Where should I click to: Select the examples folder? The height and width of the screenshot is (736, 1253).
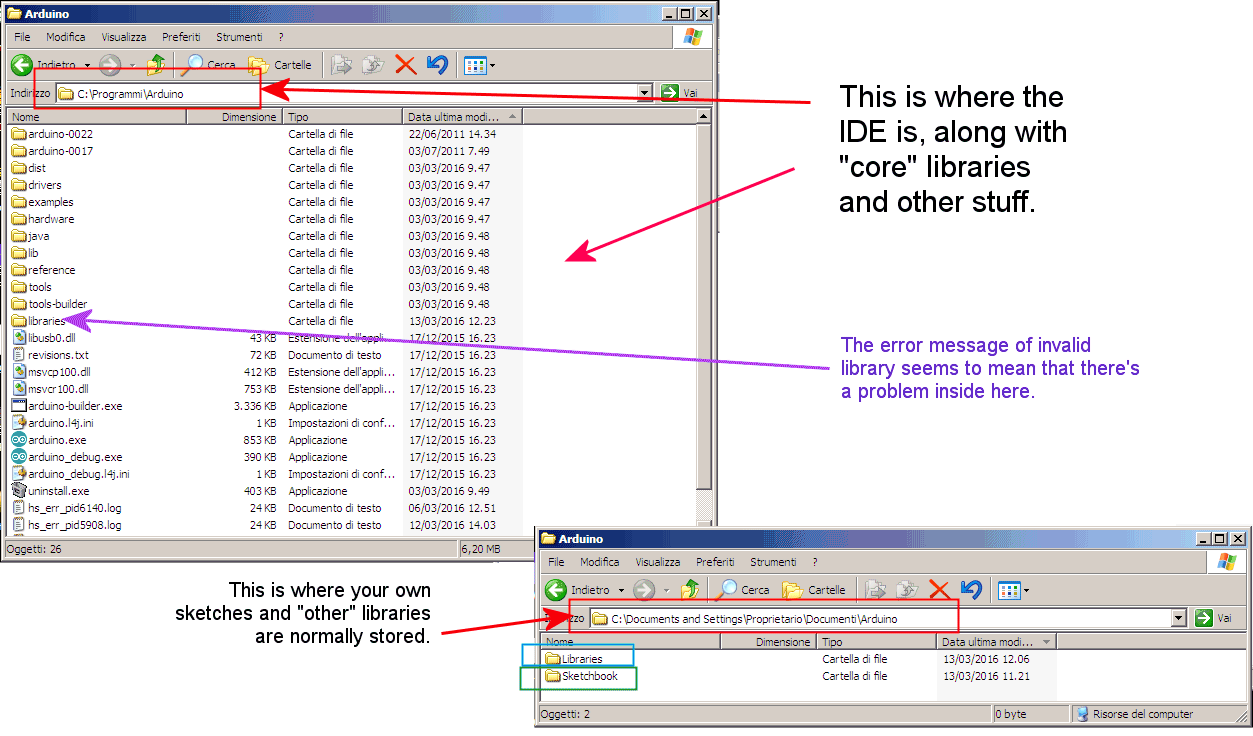pos(43,202)
